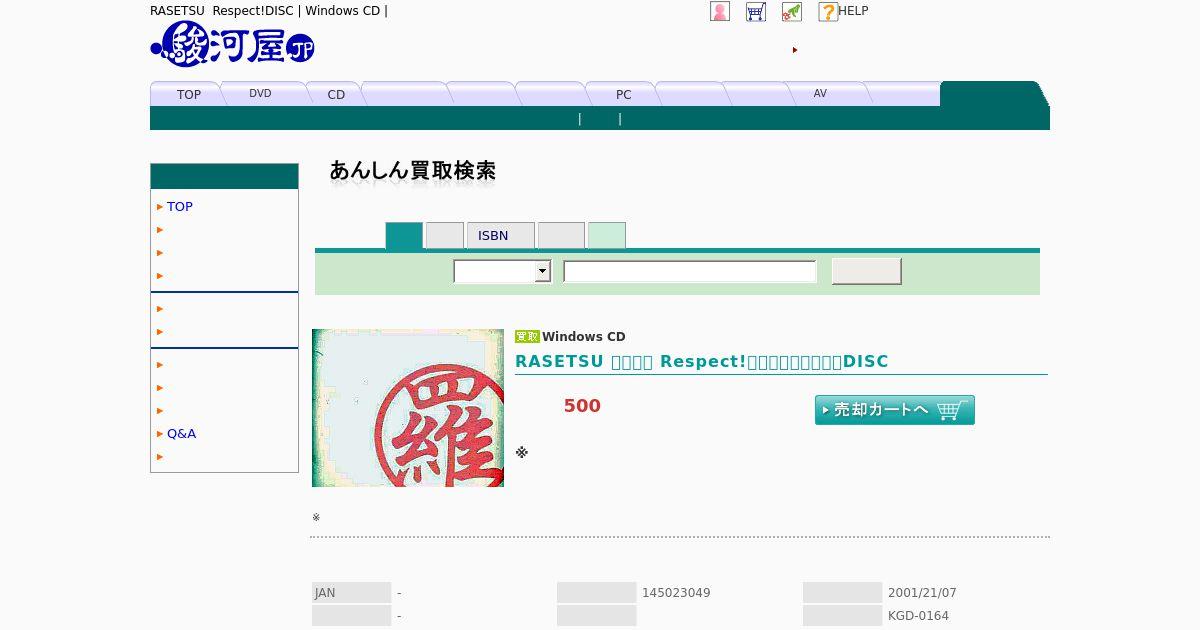Open the orange question mark help icon
Image resolution: width=1200 pixels, height=630 pixels.
[828, 11]
